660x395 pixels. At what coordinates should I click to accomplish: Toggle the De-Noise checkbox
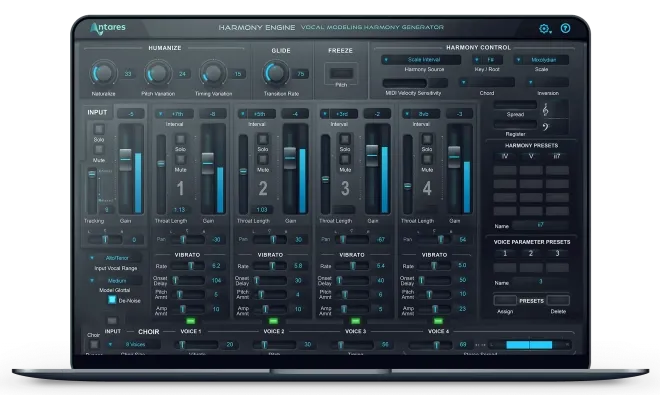coord(112,300)
